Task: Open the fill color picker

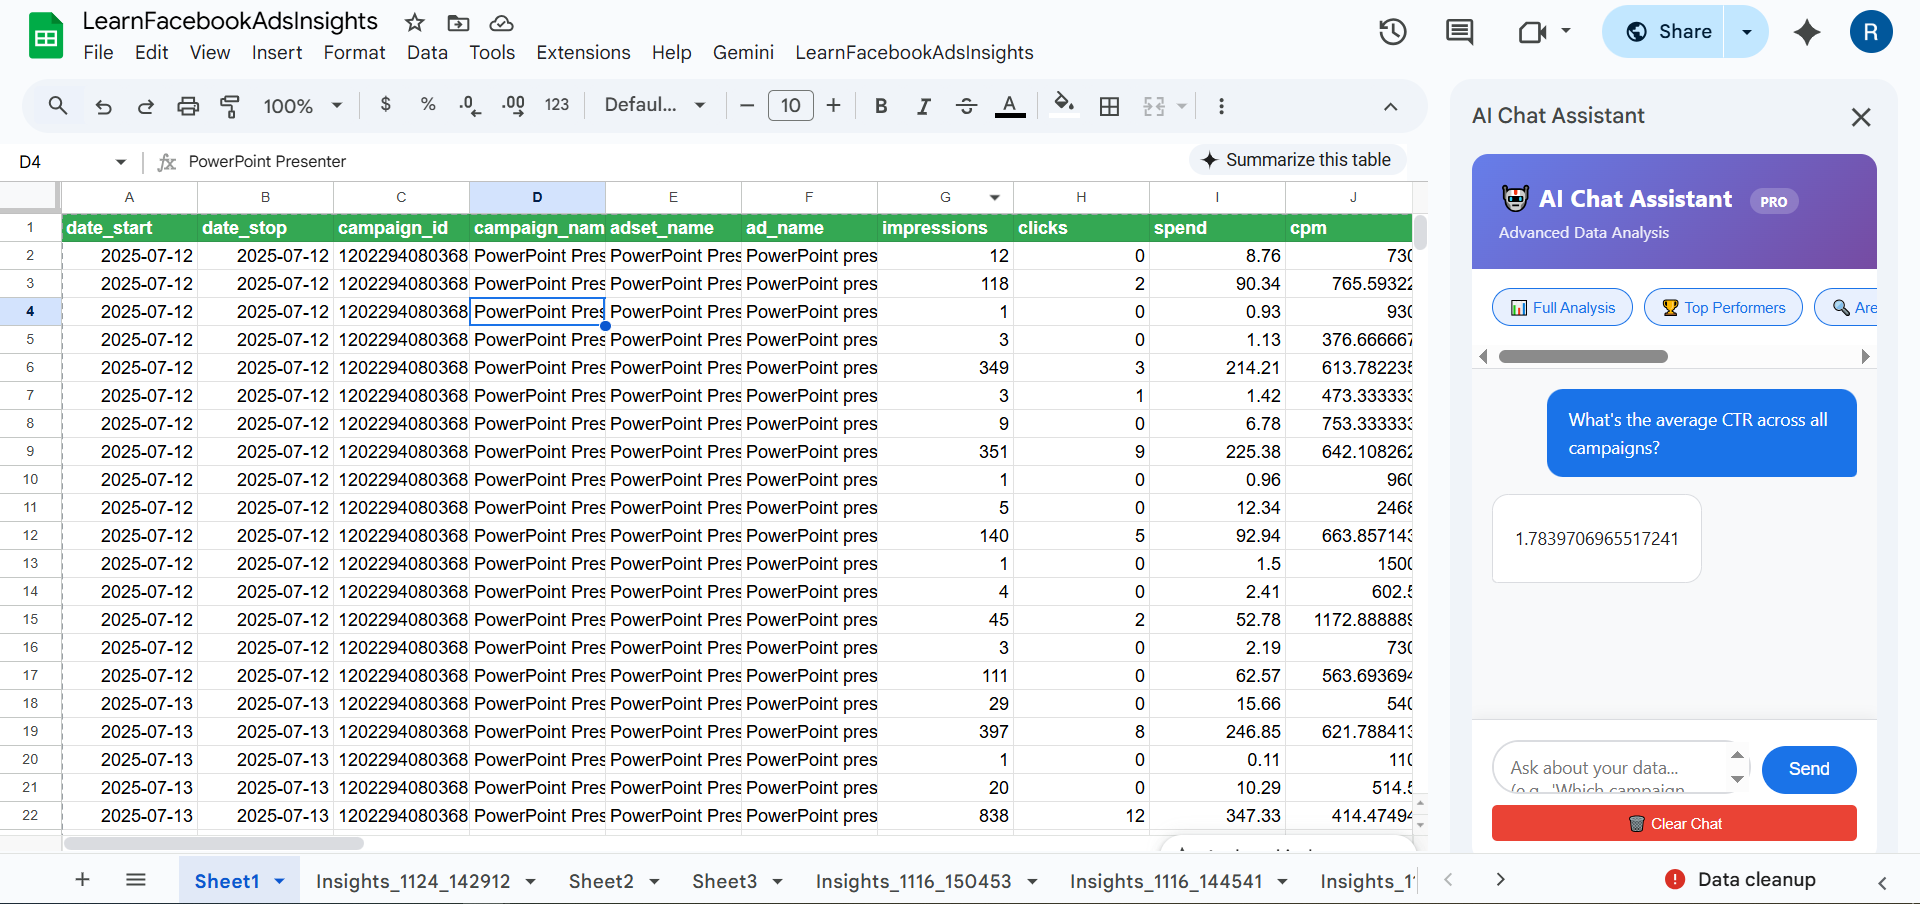Action: pos(1063,105)
